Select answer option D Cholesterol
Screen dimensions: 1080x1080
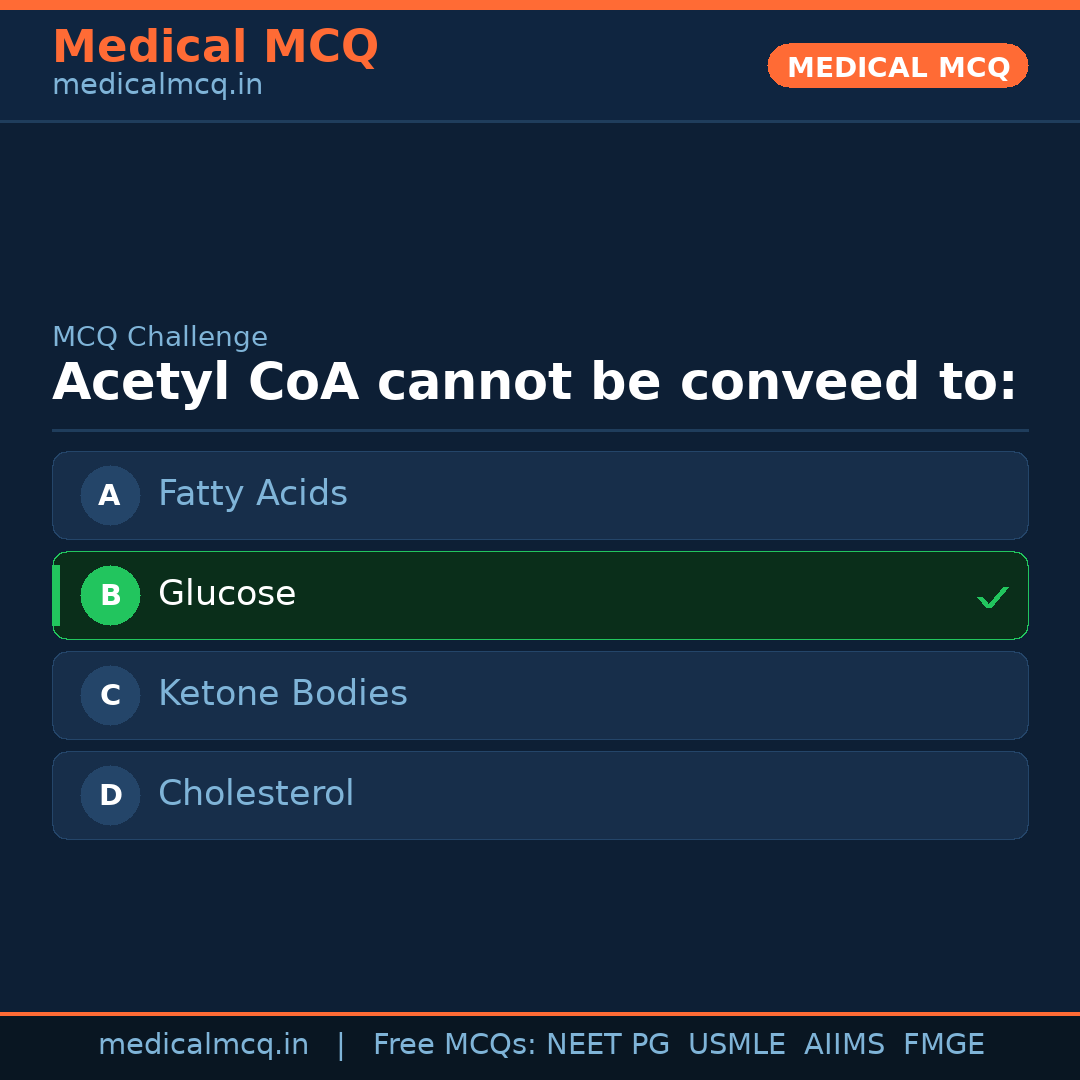click(x=540, y=795)
